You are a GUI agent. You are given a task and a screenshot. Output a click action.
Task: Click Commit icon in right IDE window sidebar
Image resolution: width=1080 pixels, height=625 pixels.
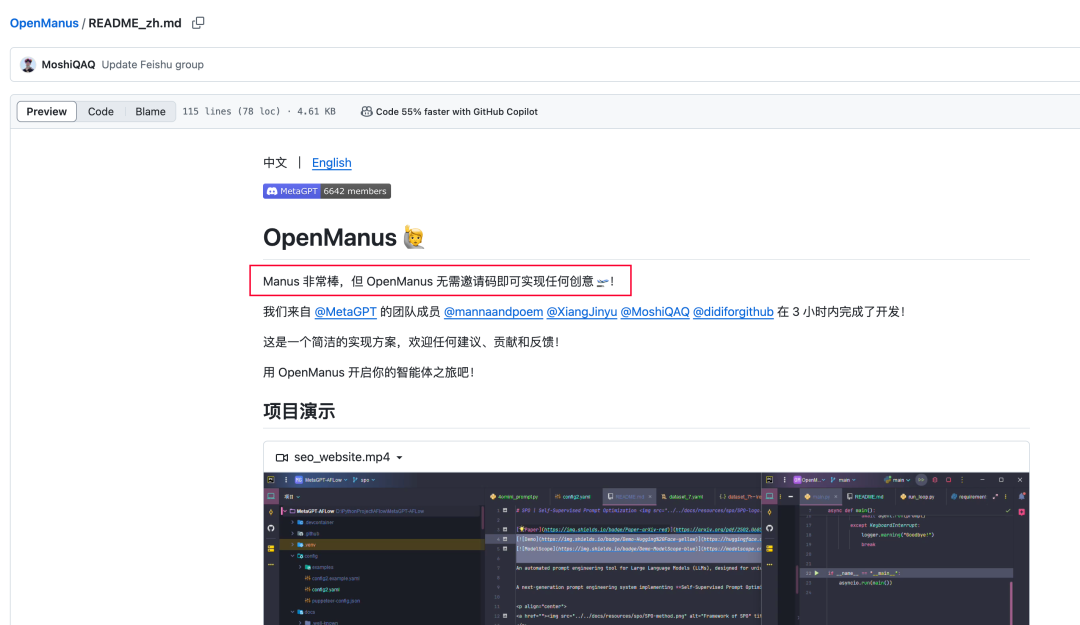point(769,512)
